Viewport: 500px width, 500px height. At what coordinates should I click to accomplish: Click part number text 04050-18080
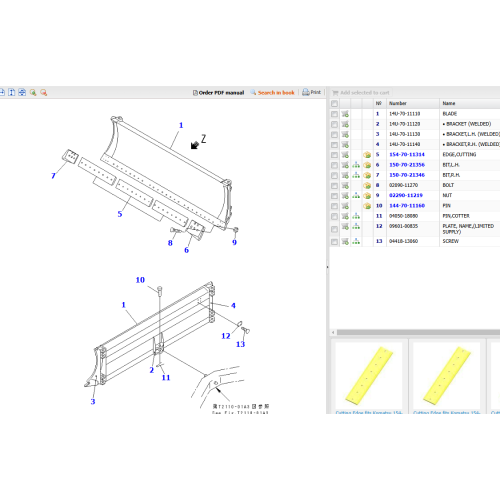(403, 216)
